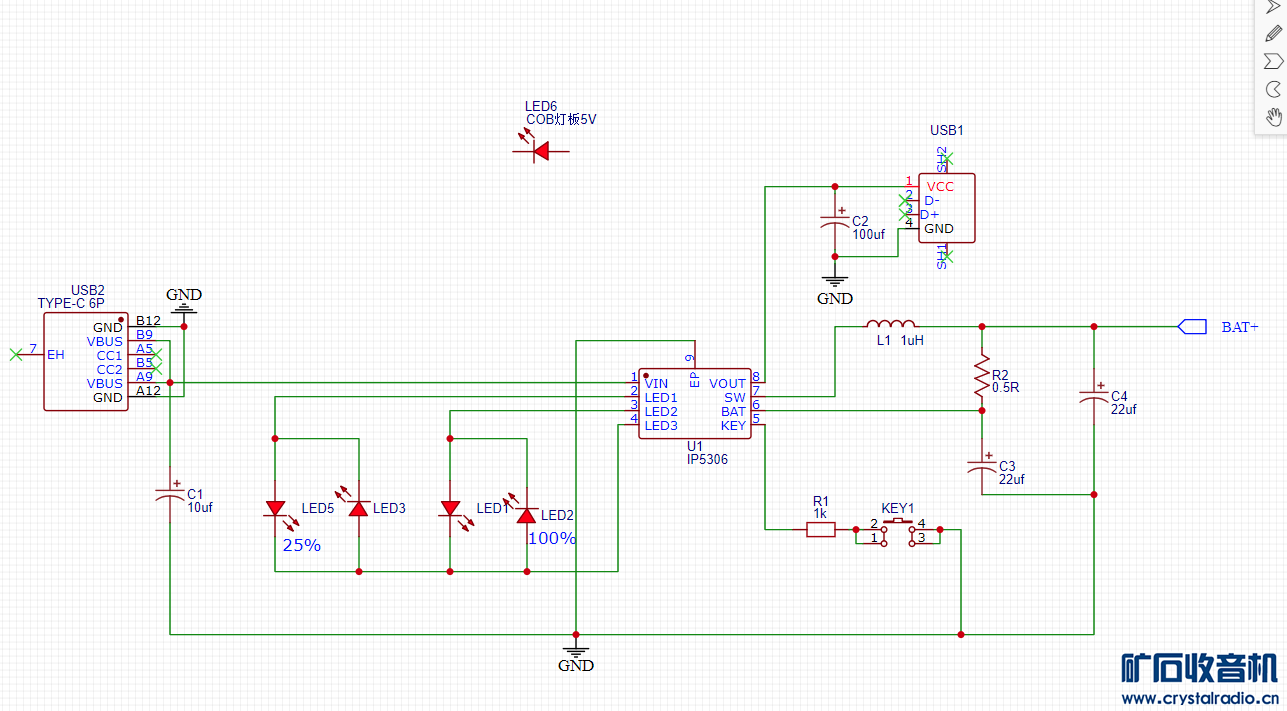
Task: Click the '25%' annotation text
Action: 302,546
